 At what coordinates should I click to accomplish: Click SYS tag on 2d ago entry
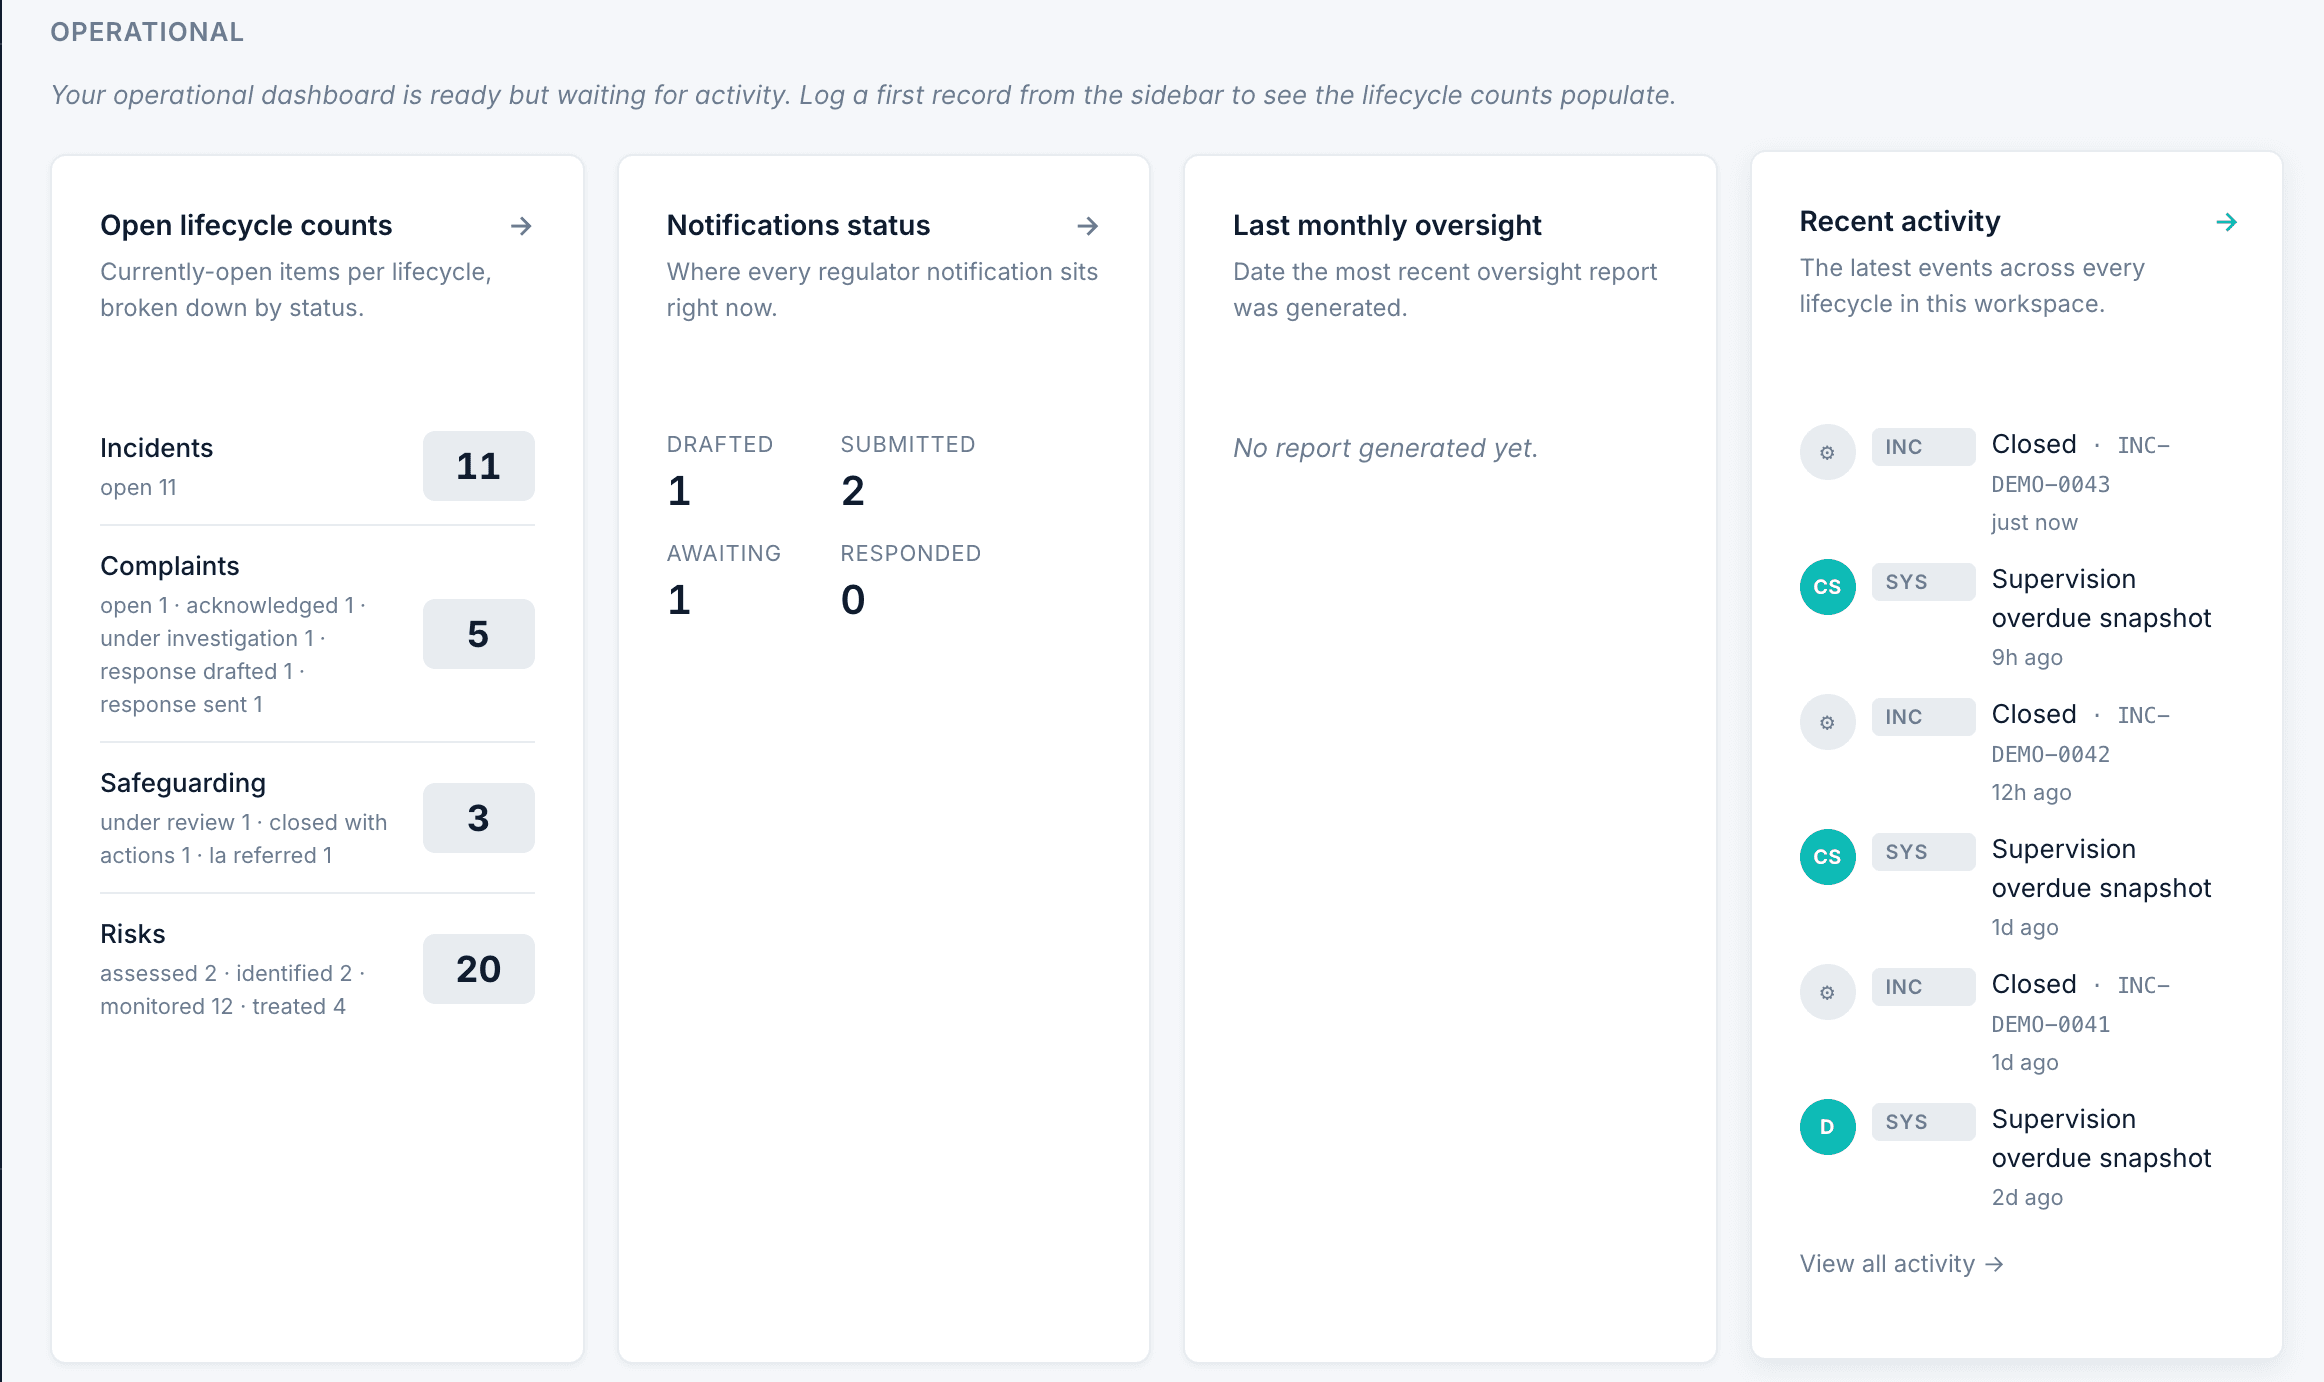pos(1923,1122)
